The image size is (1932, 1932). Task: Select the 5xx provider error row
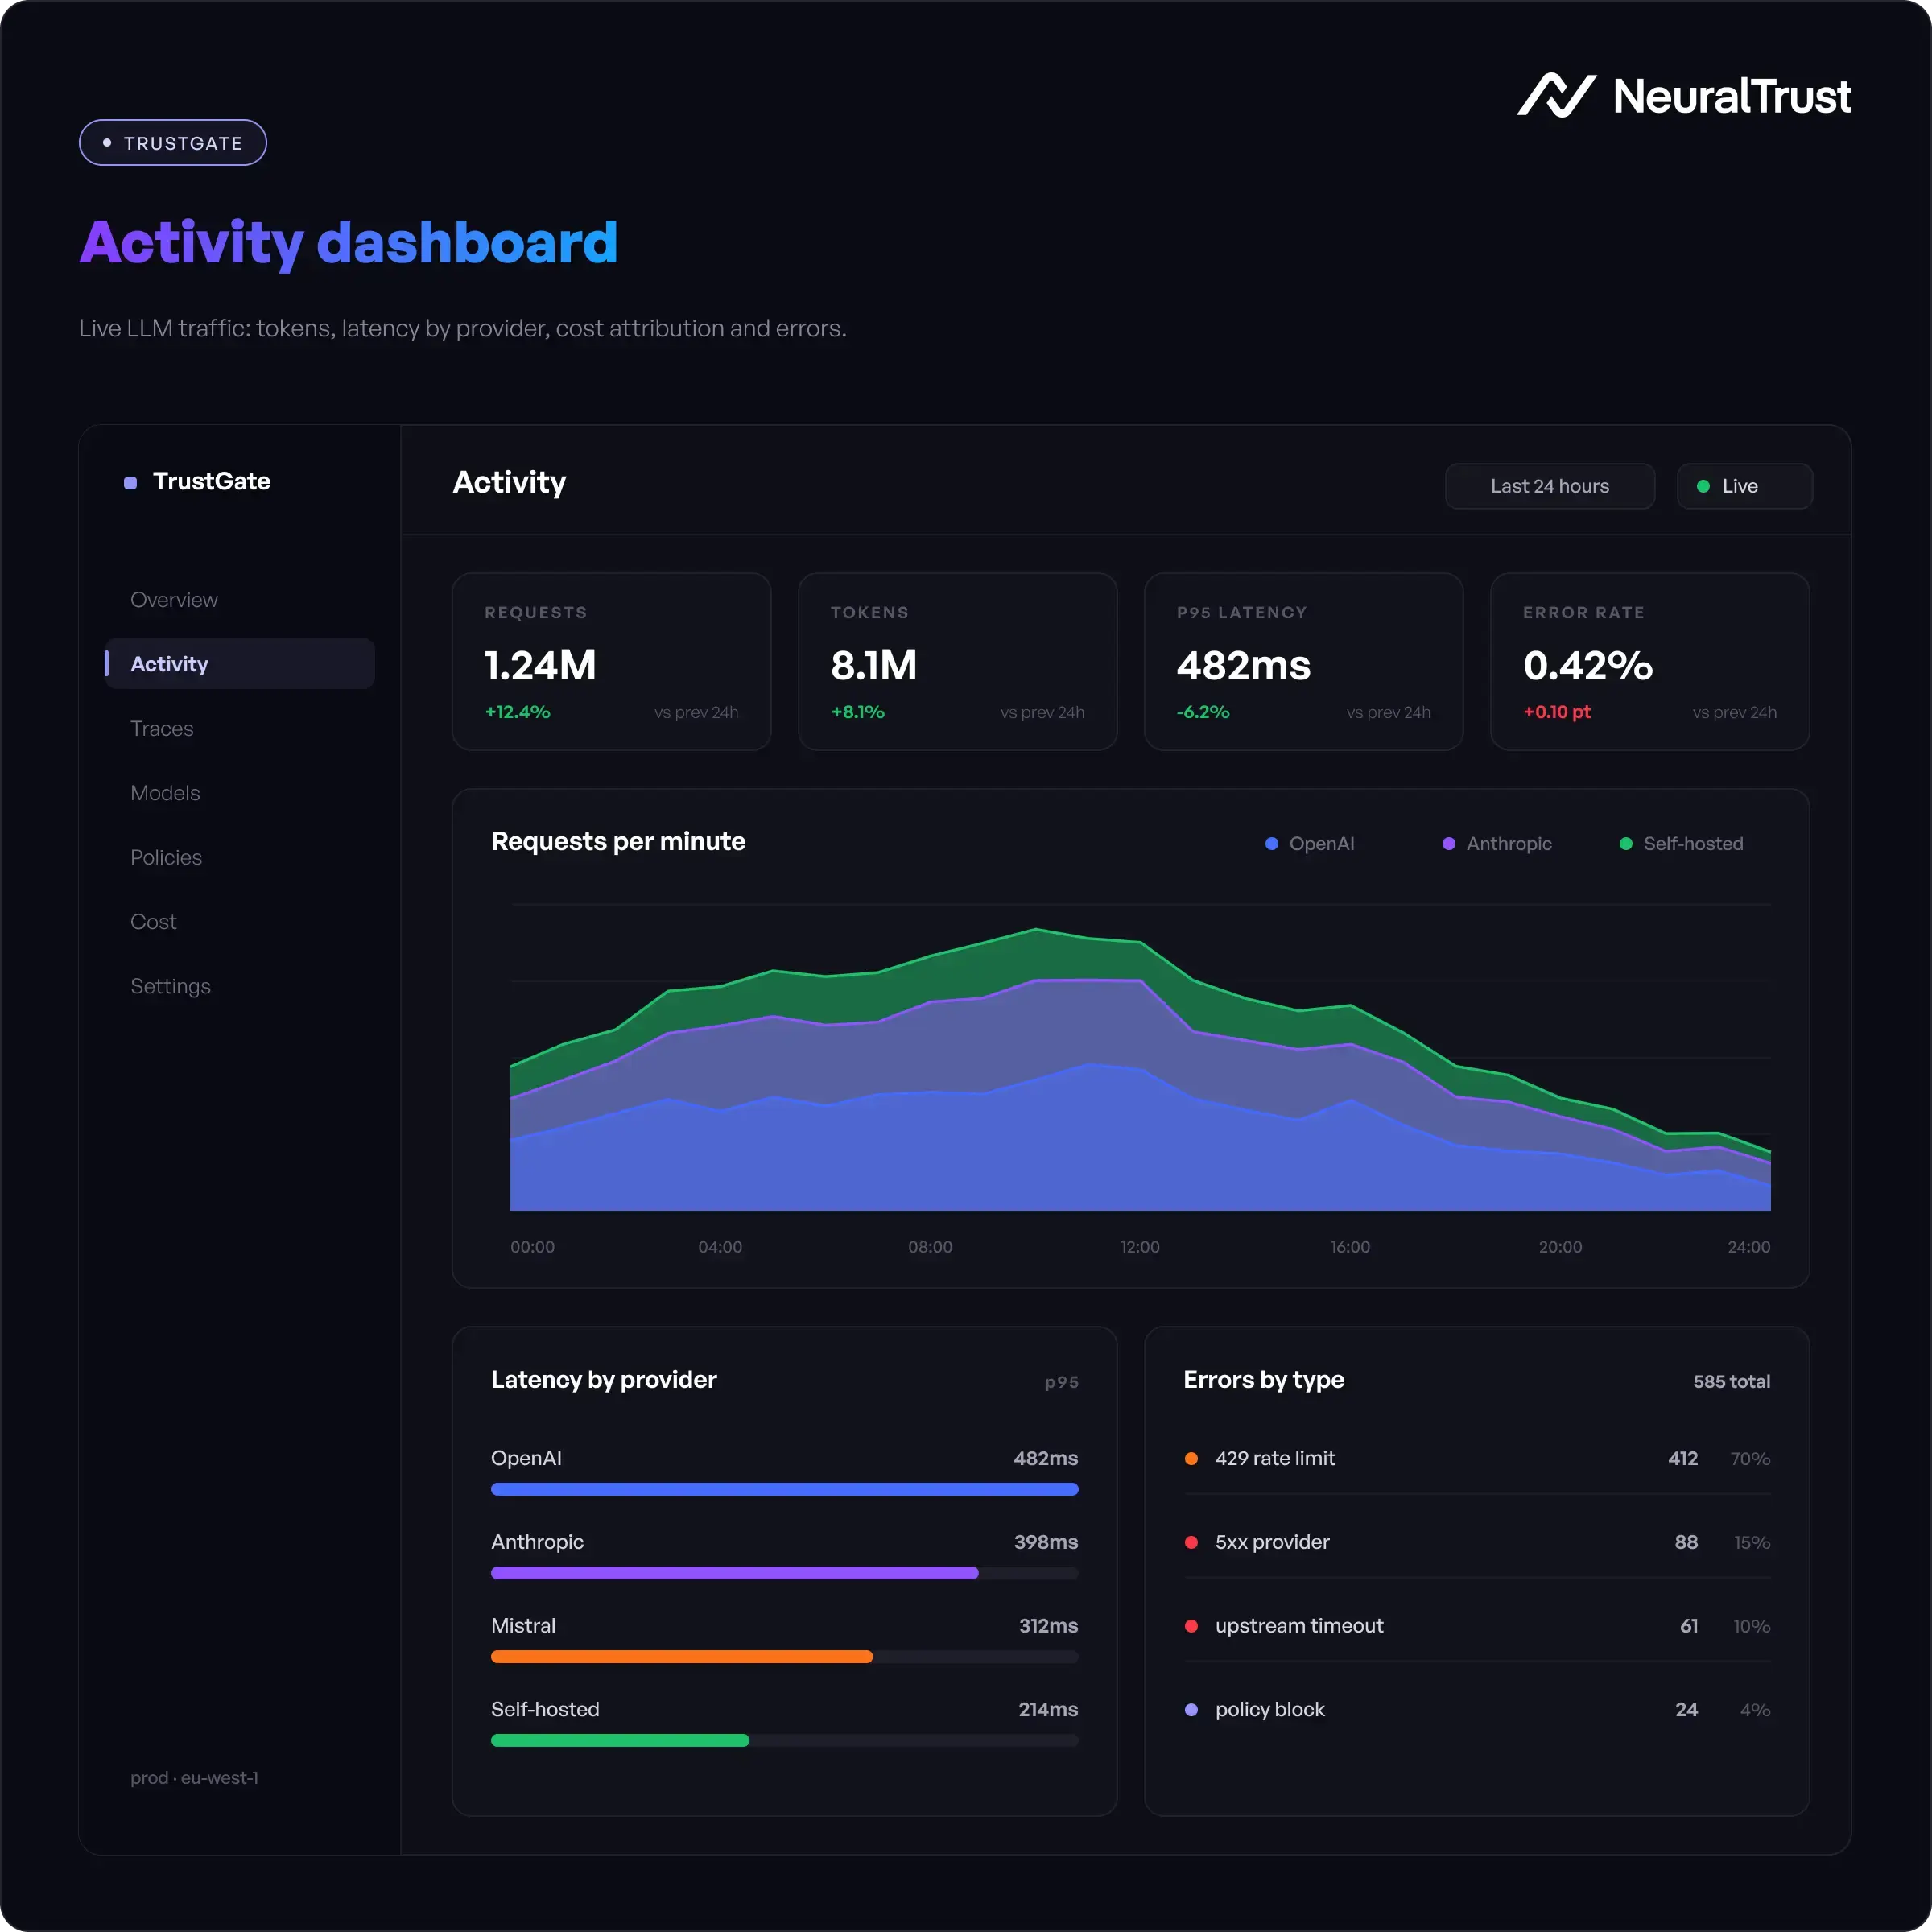point(1477,1542)
